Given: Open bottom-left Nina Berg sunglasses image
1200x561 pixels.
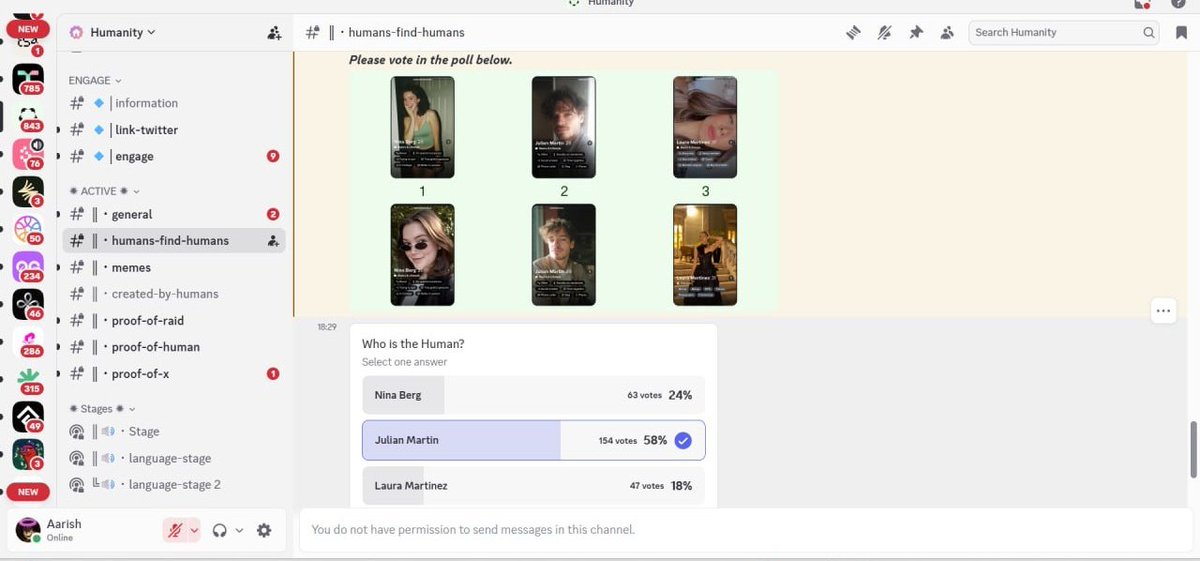Looking at the screenshot, I should click(x=422, y=255).
